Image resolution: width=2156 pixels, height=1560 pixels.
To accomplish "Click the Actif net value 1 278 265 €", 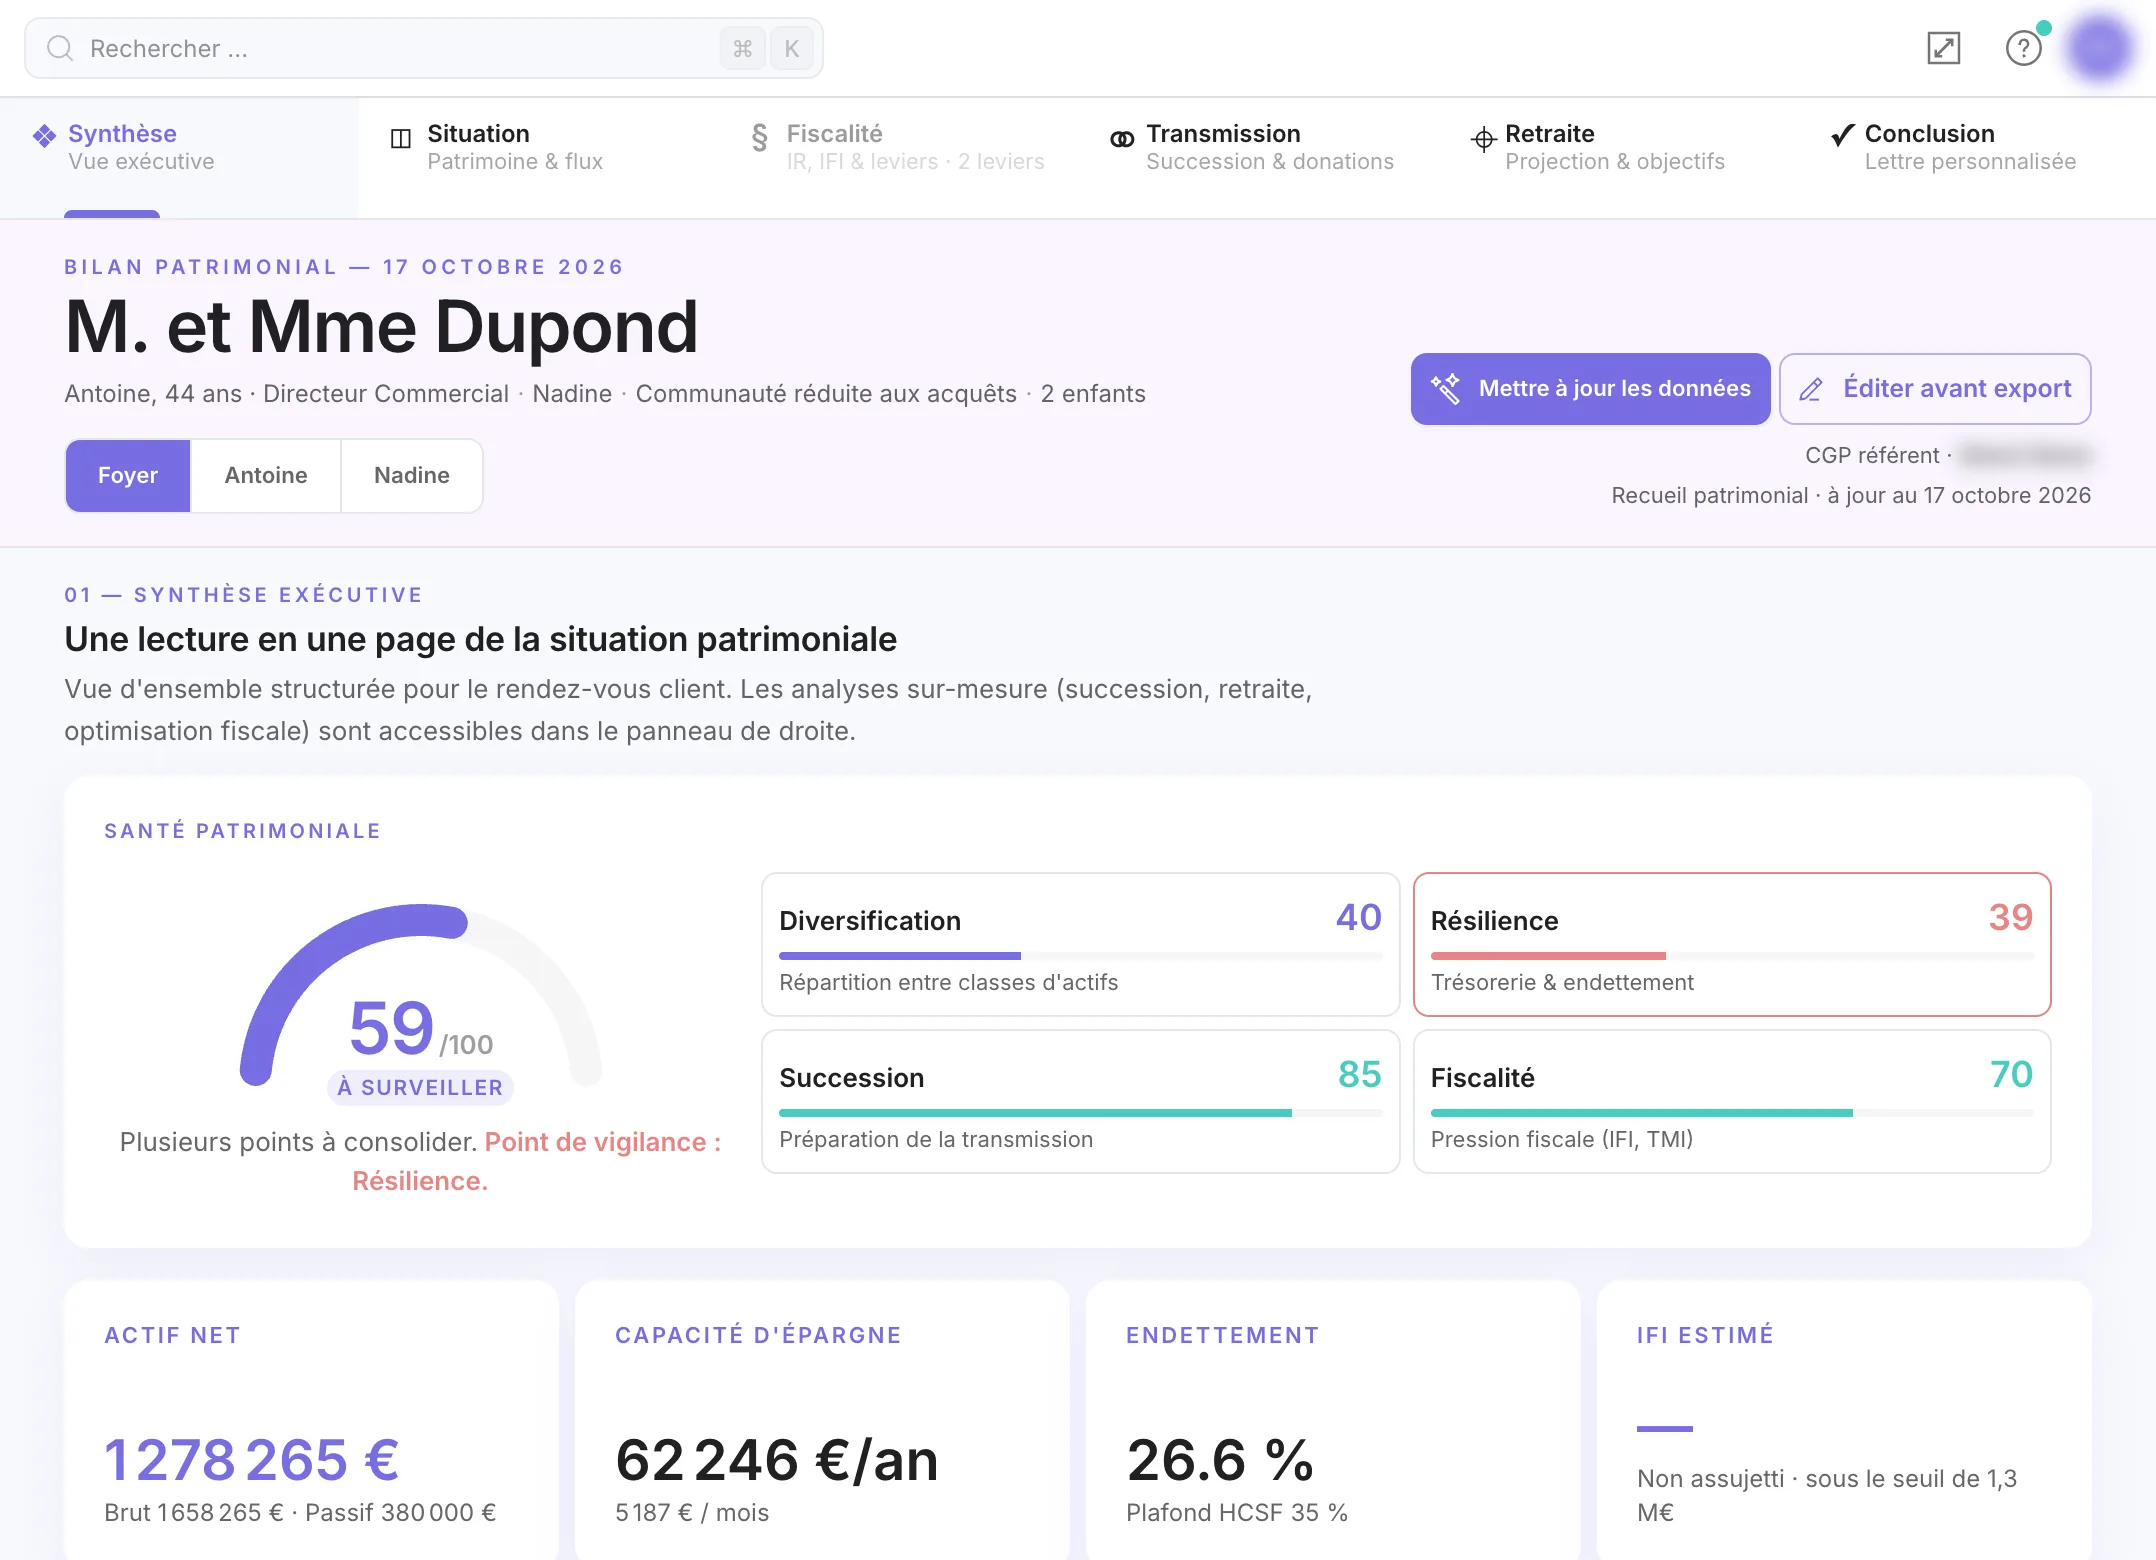I will (252, 1460).
